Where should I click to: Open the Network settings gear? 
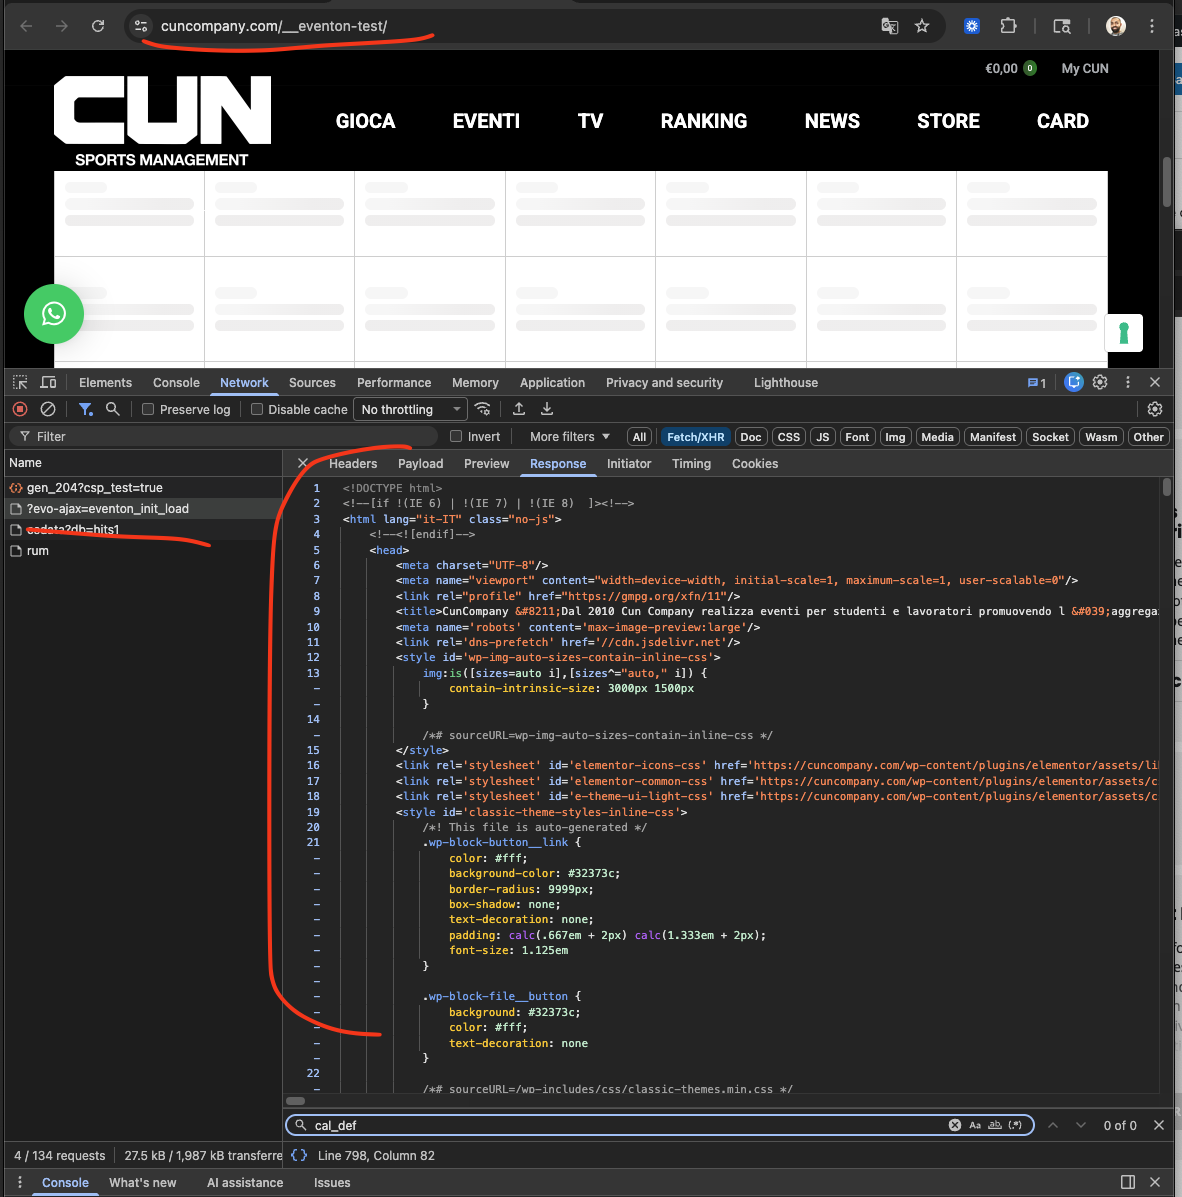(x=1155, y=409)
